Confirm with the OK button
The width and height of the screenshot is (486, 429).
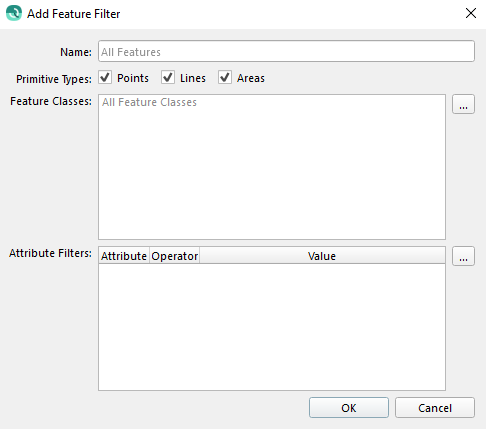(349, 408)
